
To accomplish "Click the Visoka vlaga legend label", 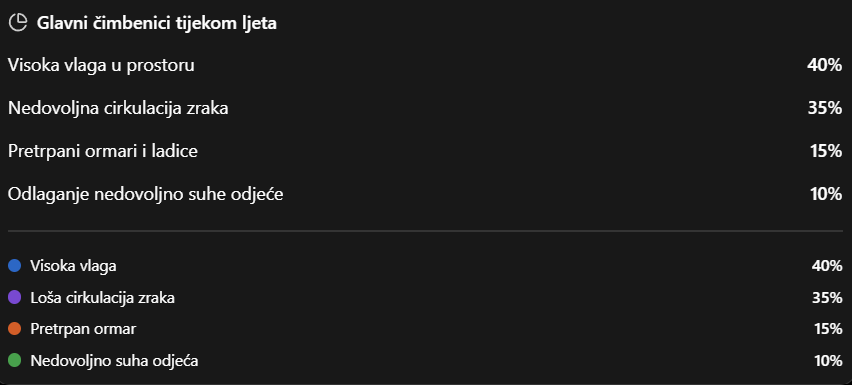I will 73,266.
